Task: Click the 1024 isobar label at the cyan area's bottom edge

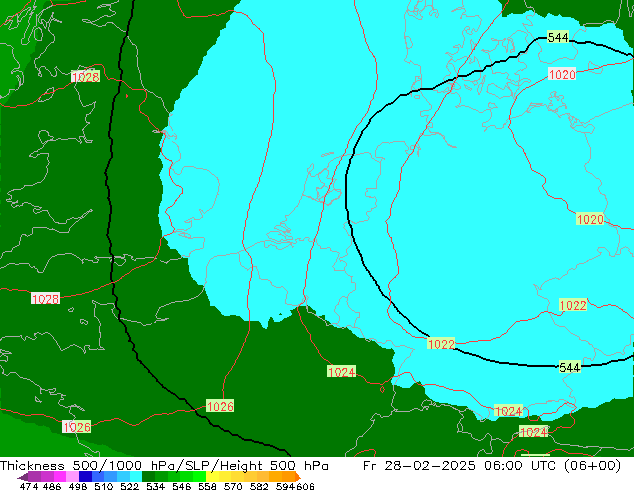Action: pyautogui.click(x=509, y=411)
